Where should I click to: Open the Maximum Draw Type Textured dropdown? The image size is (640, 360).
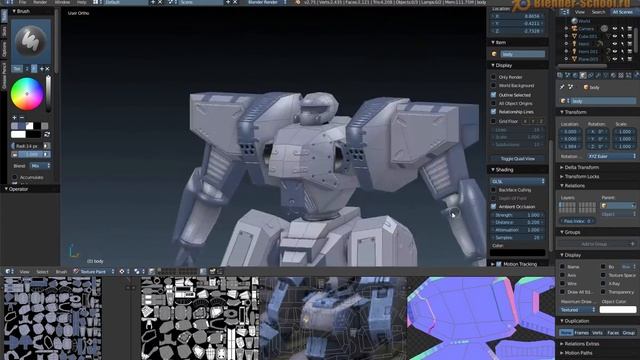pyautogui.click(x=577, y=310)
